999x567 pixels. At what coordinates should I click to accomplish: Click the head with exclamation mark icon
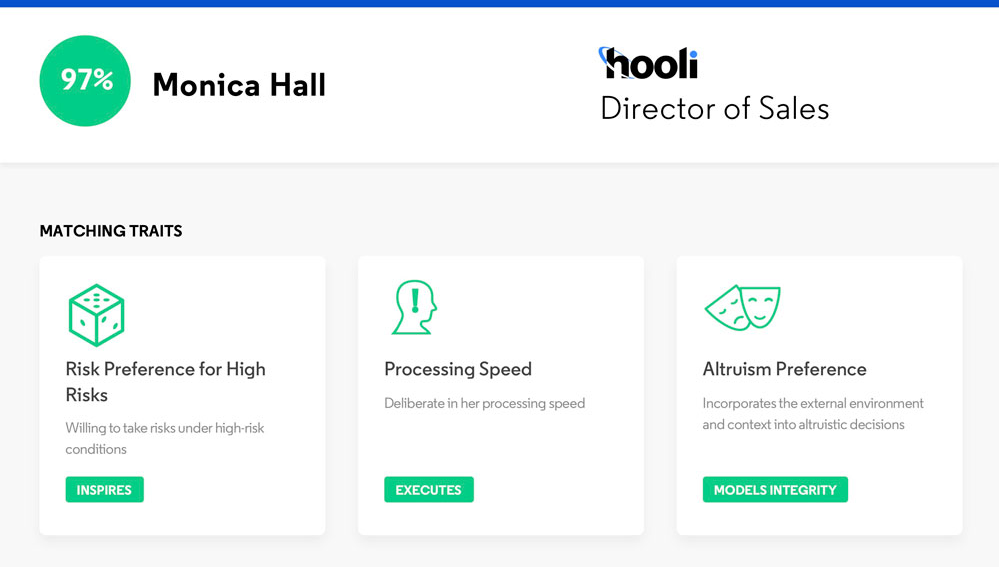414,308
